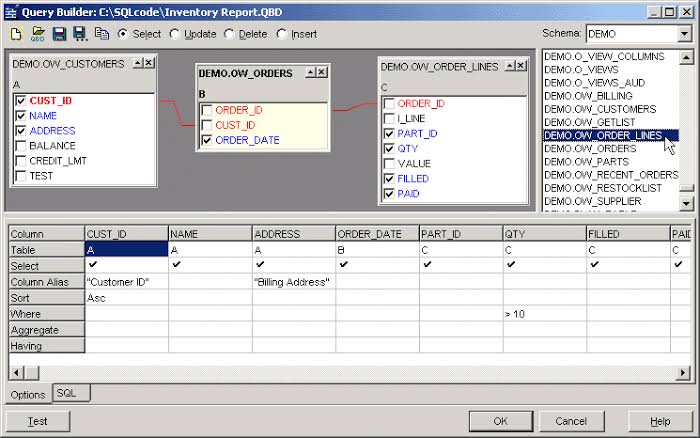Close the DEMO.OW_ORDERS table box
The image size is (700, 438).
(x=322, y=72)
